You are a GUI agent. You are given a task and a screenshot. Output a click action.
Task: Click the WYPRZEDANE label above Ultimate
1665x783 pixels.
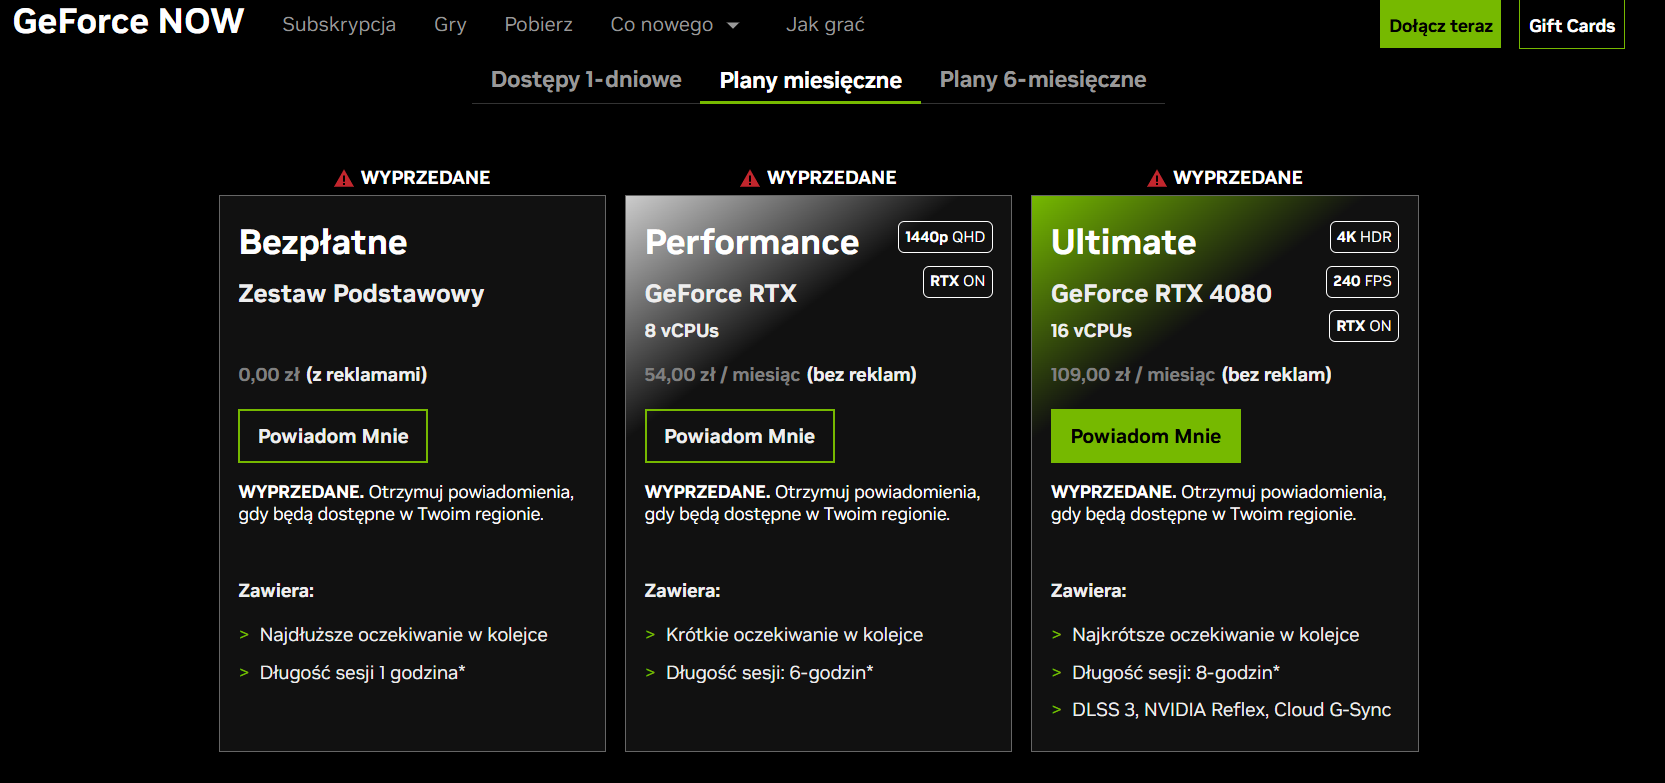click(1238, 178)
